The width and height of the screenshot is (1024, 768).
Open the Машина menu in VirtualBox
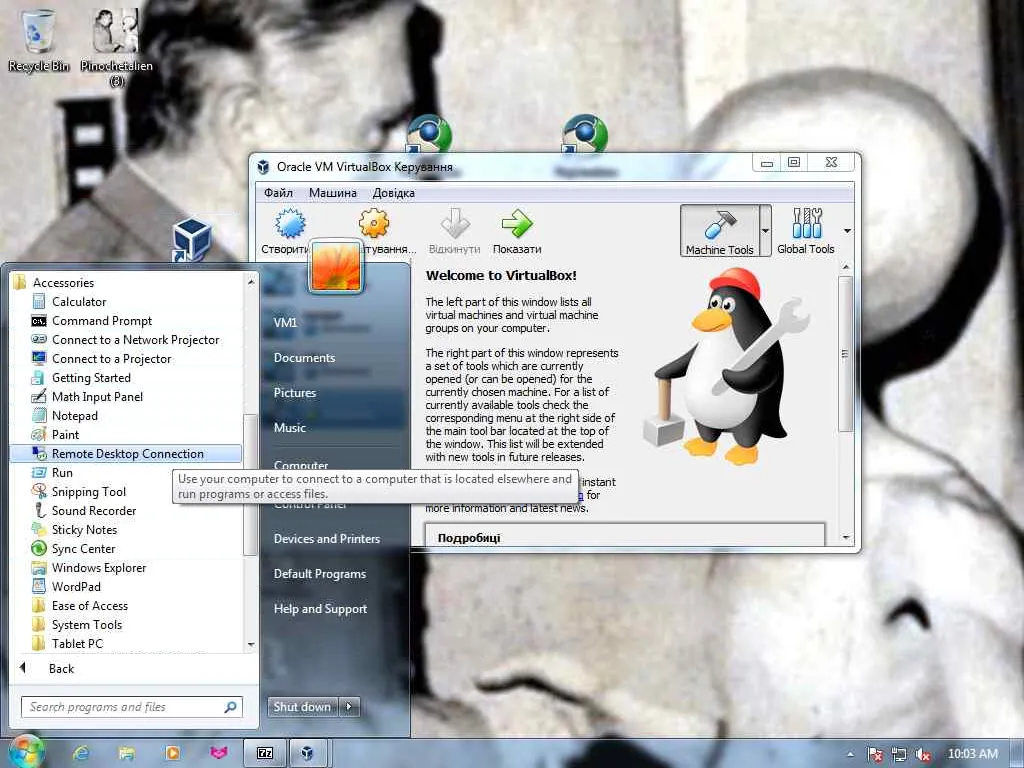tap(332, 193)
